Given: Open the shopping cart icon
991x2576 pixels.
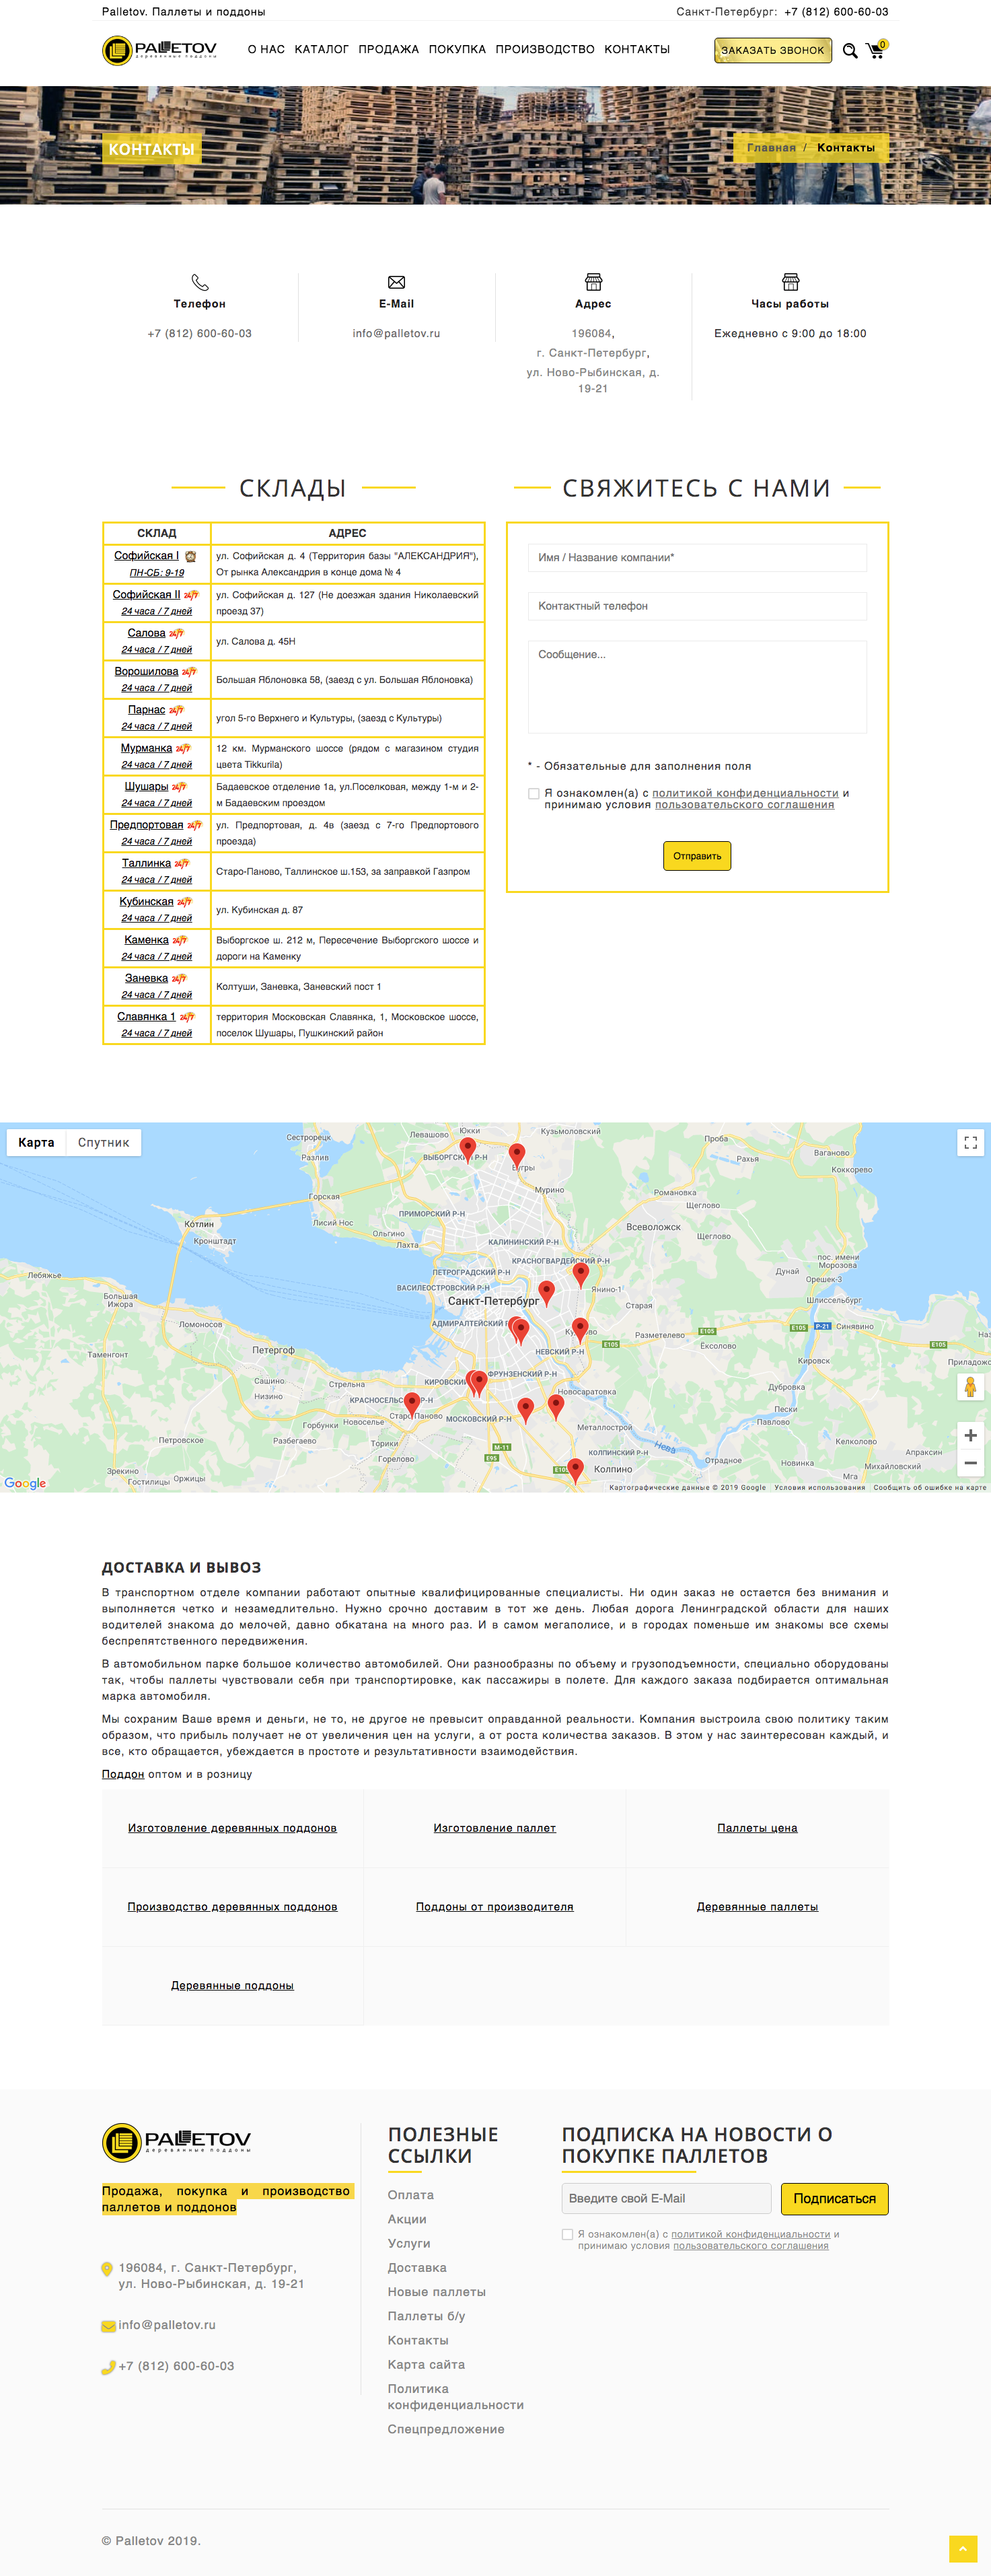Looking at the screenshot, I should coord(876,49).
